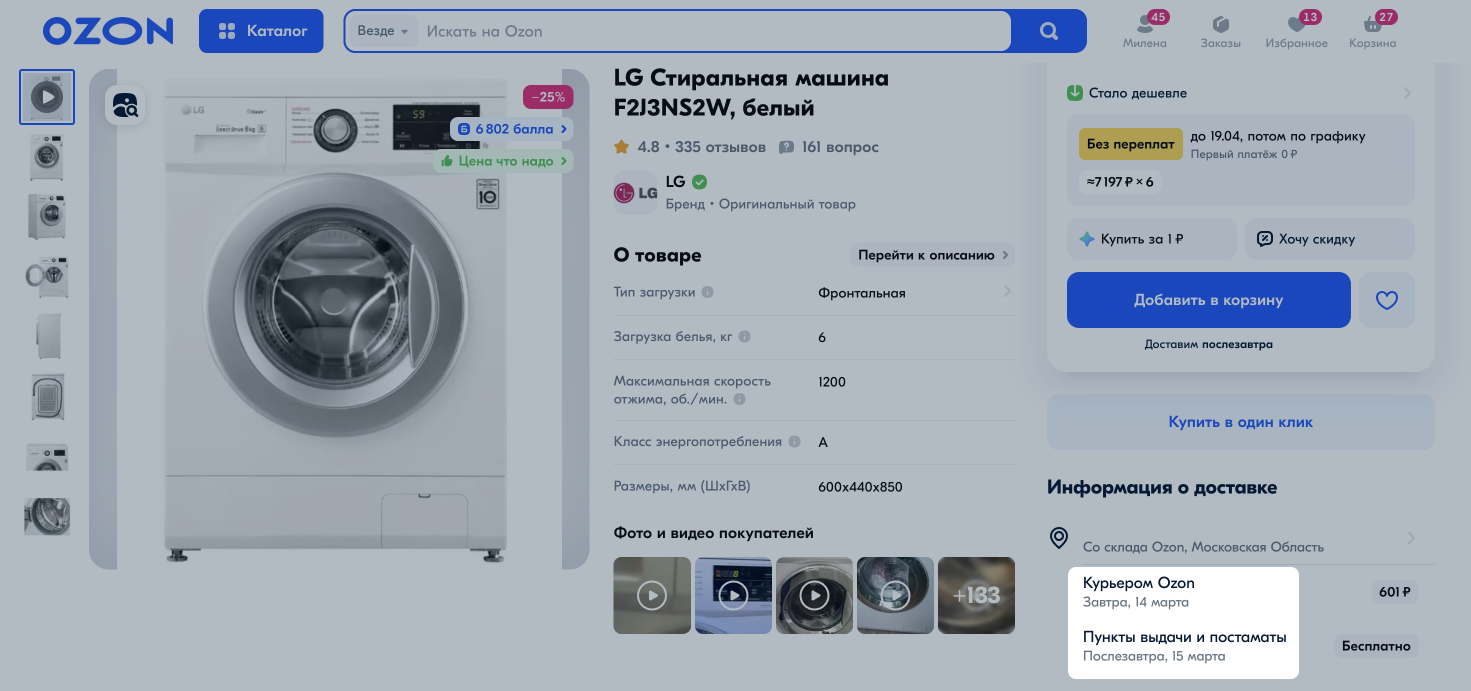Click info icon next to Тип загрузки
The width and height of the screenshot is (1471, 691).
point(707,293)
